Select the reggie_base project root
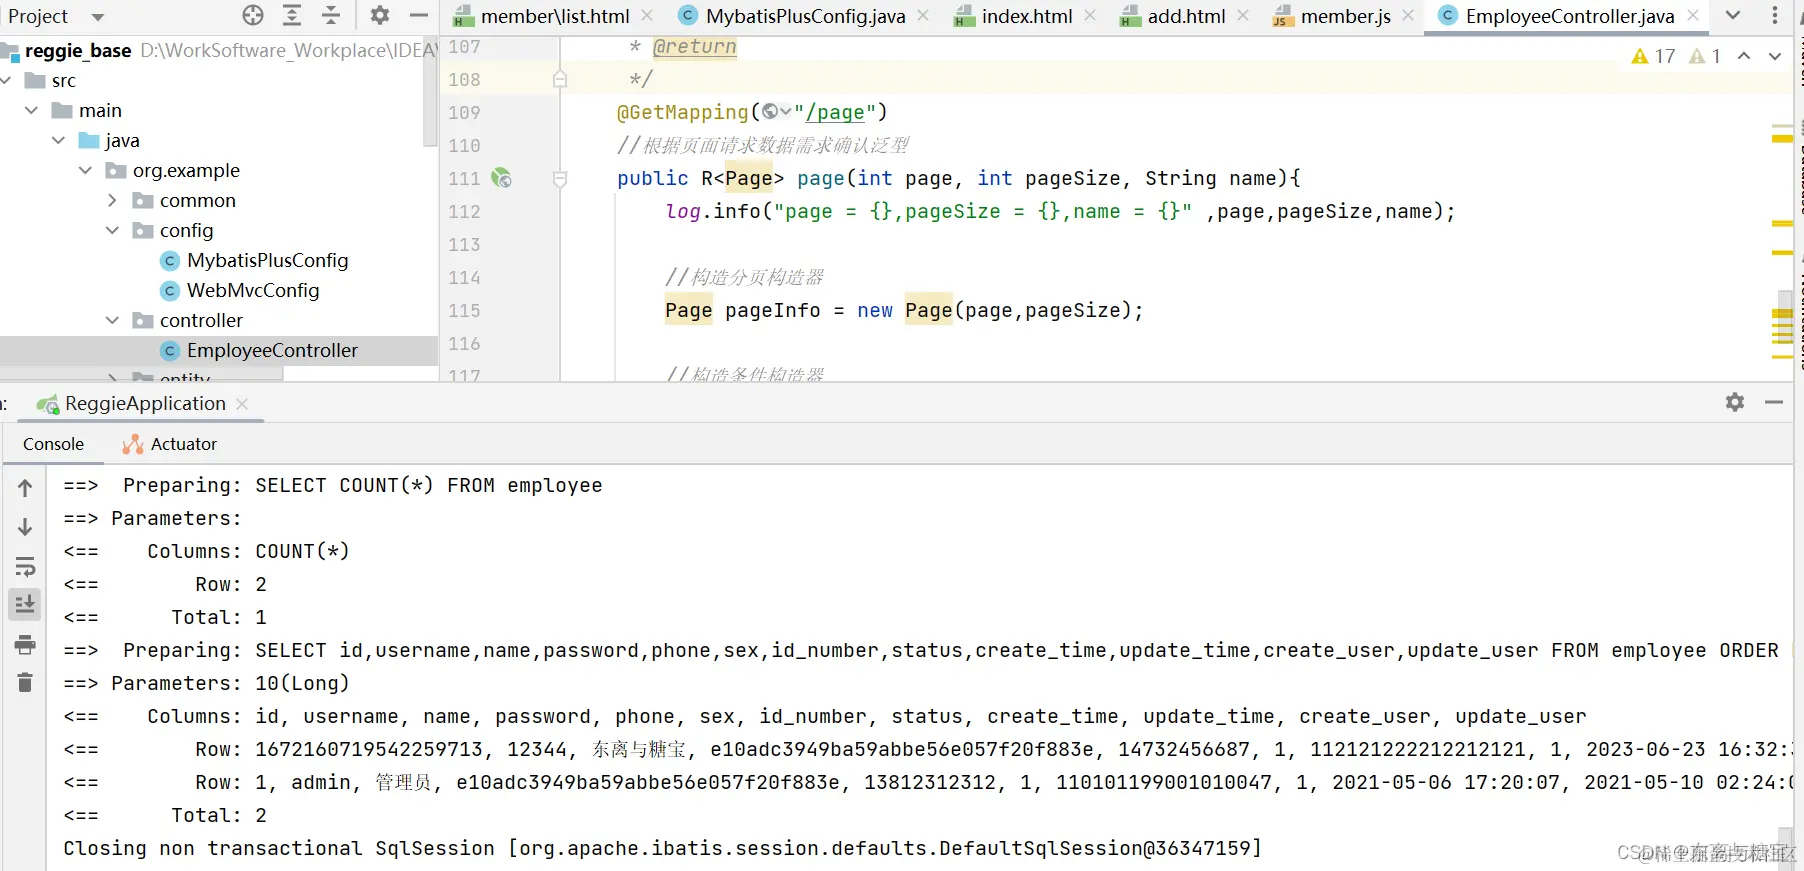The height and width of the screenshot is (871, 1804). [78, 50]
